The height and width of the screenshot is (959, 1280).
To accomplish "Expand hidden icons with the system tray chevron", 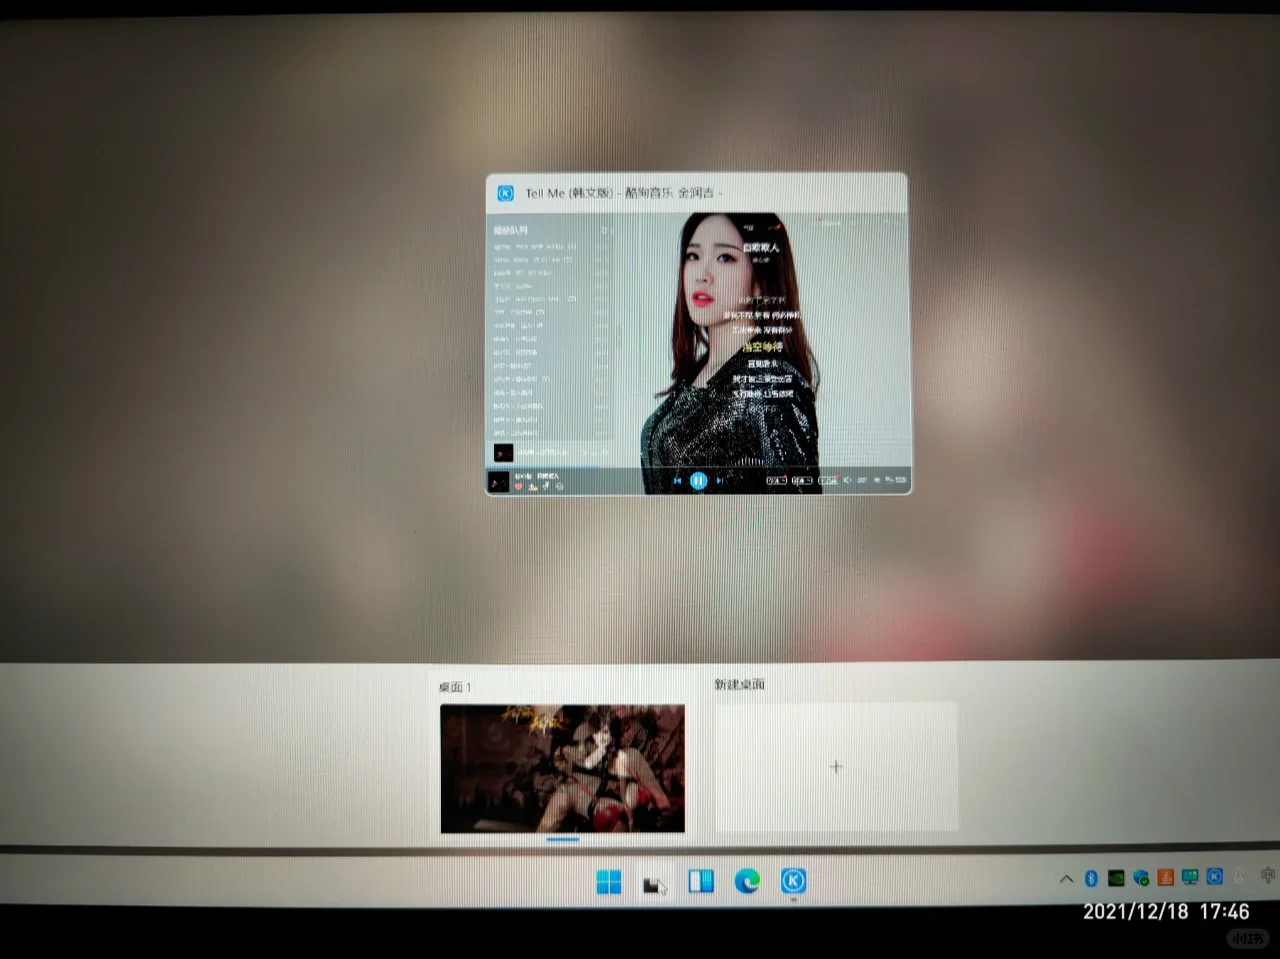I will [1065, 878].
